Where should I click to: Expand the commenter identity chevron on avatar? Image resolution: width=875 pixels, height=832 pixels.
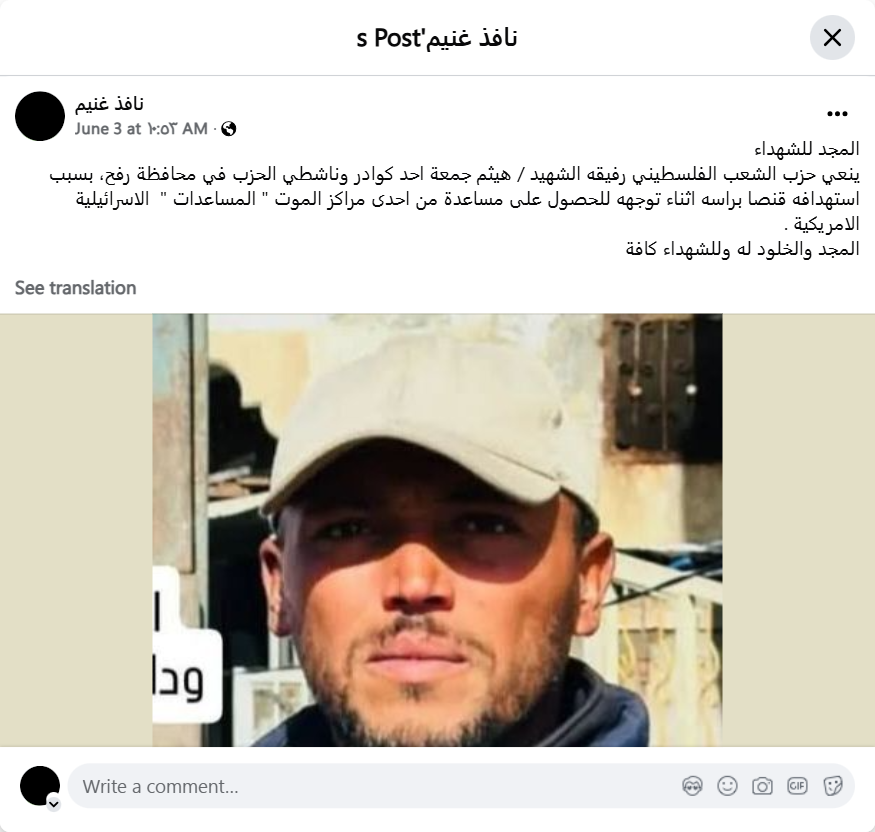[54, 804]
